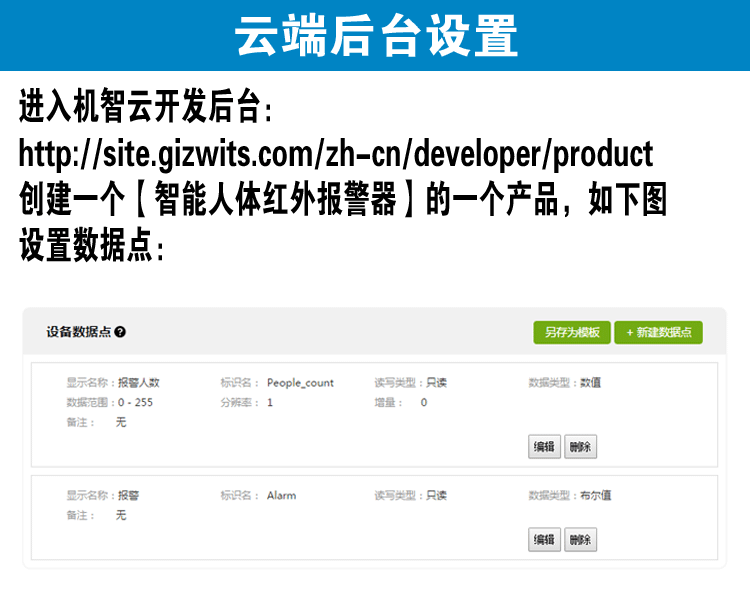This screenshot has height=603, width=750.
Task: Click the 设置数据点 heading line
Action: tap(91, 244)
